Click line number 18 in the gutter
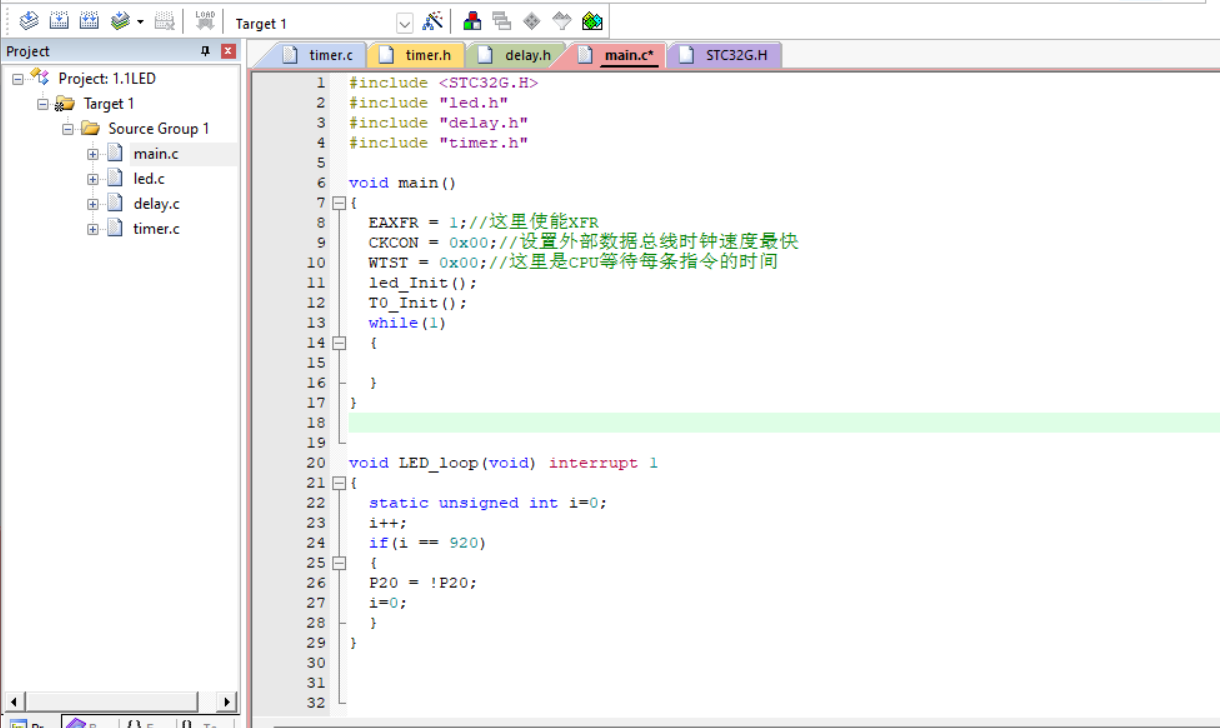The width and height of the screenshot is (1220, 728). 316,423
